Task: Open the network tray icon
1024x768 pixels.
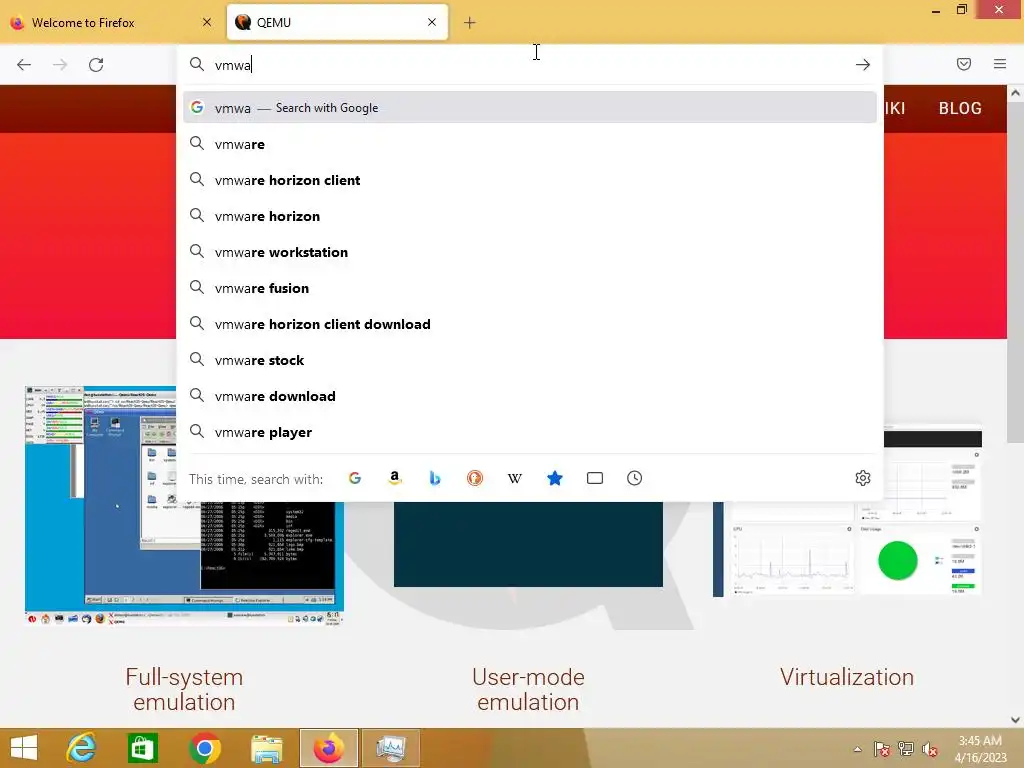Action: tap(906, 749)
